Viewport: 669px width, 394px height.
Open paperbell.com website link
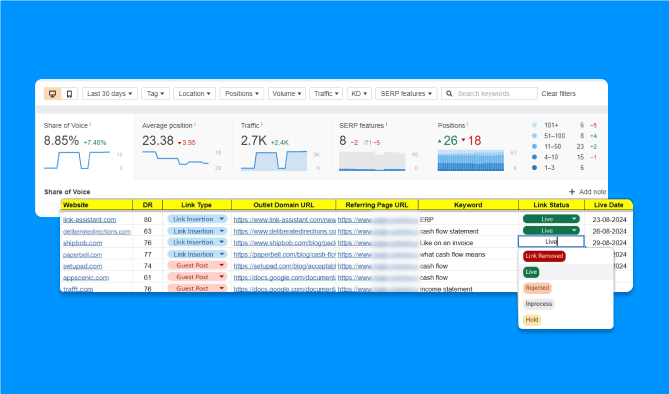83,254
